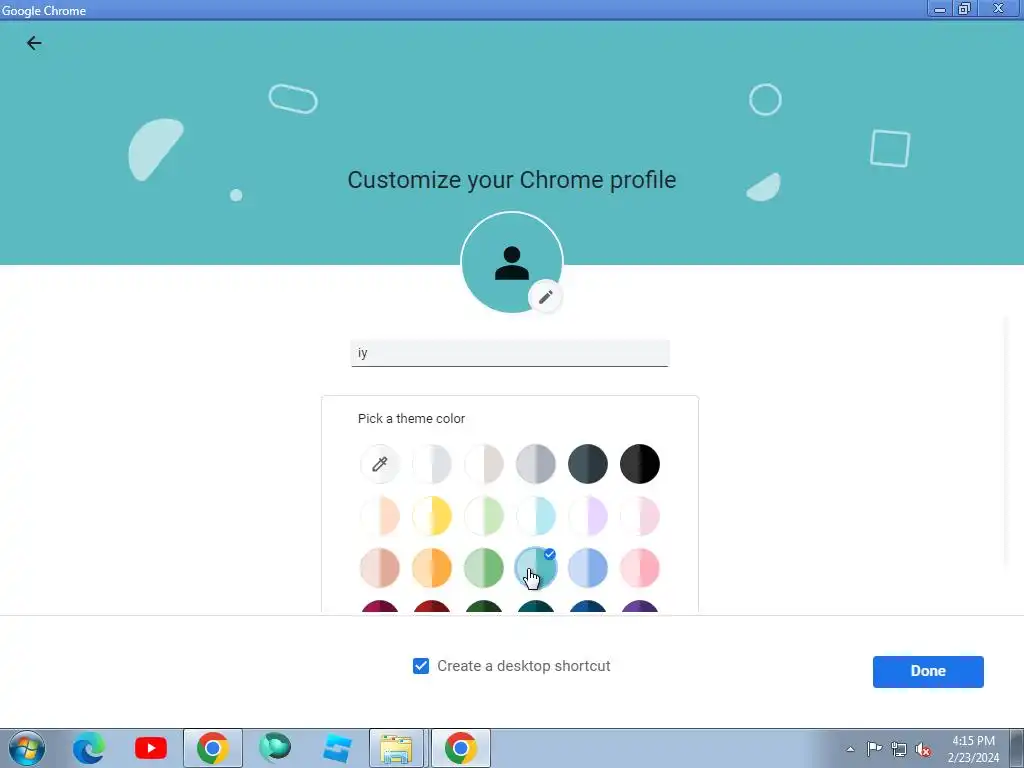Choose the light lavender theme color

[588, 516]
